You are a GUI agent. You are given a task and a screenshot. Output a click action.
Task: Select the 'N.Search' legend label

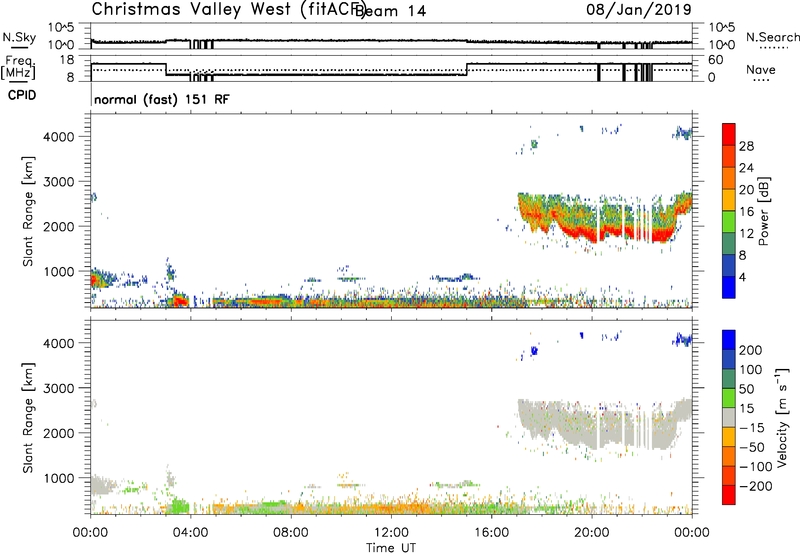(772, 37)
